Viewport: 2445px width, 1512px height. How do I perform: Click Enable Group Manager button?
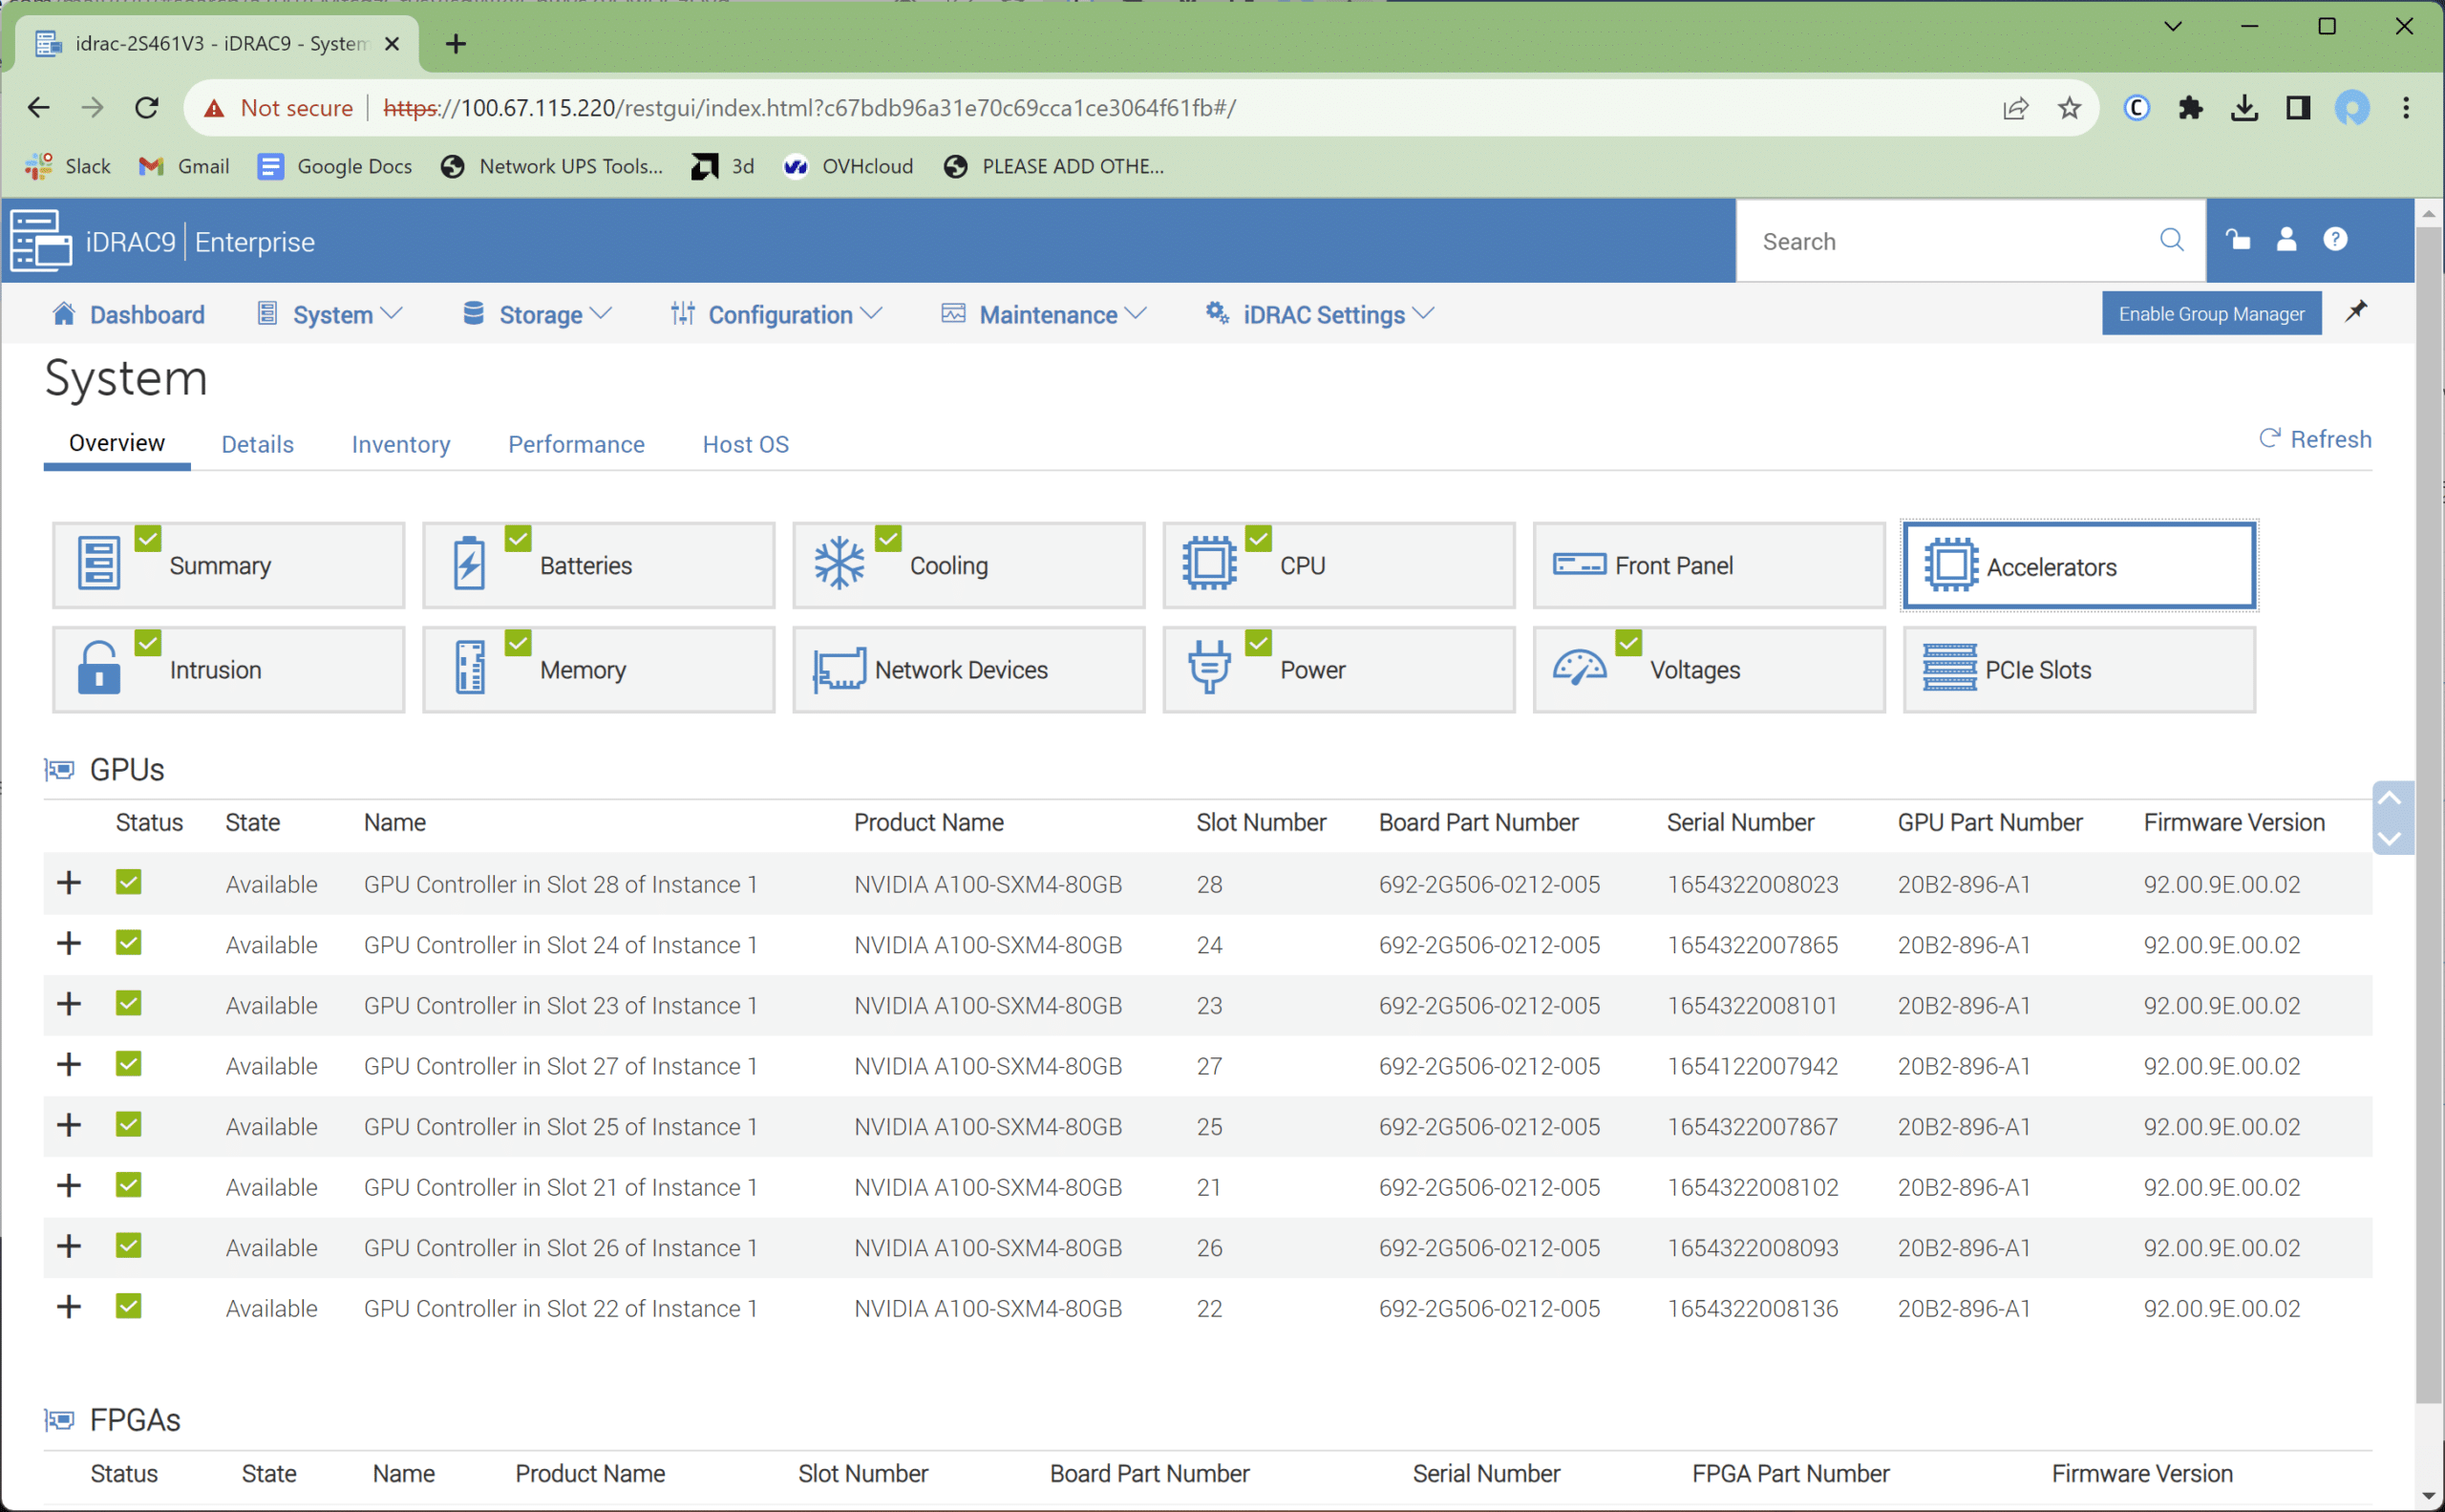click(2211, 314)
